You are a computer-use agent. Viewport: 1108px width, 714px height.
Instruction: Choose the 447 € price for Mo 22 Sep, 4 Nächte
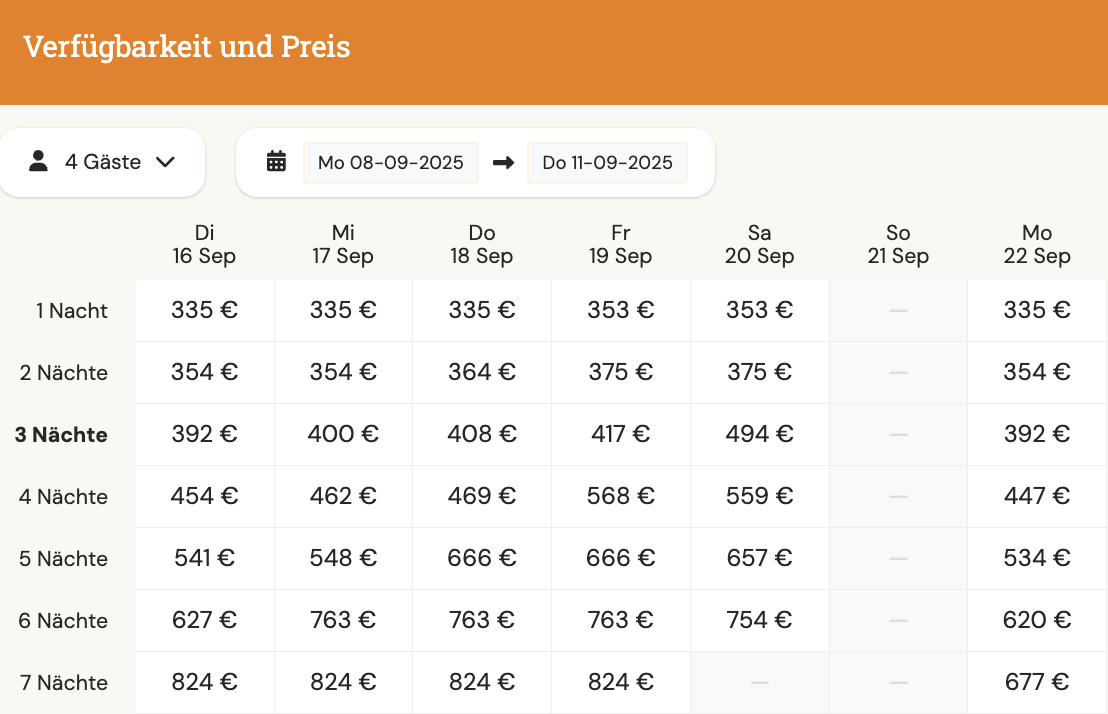click(x=1037, y=496)
